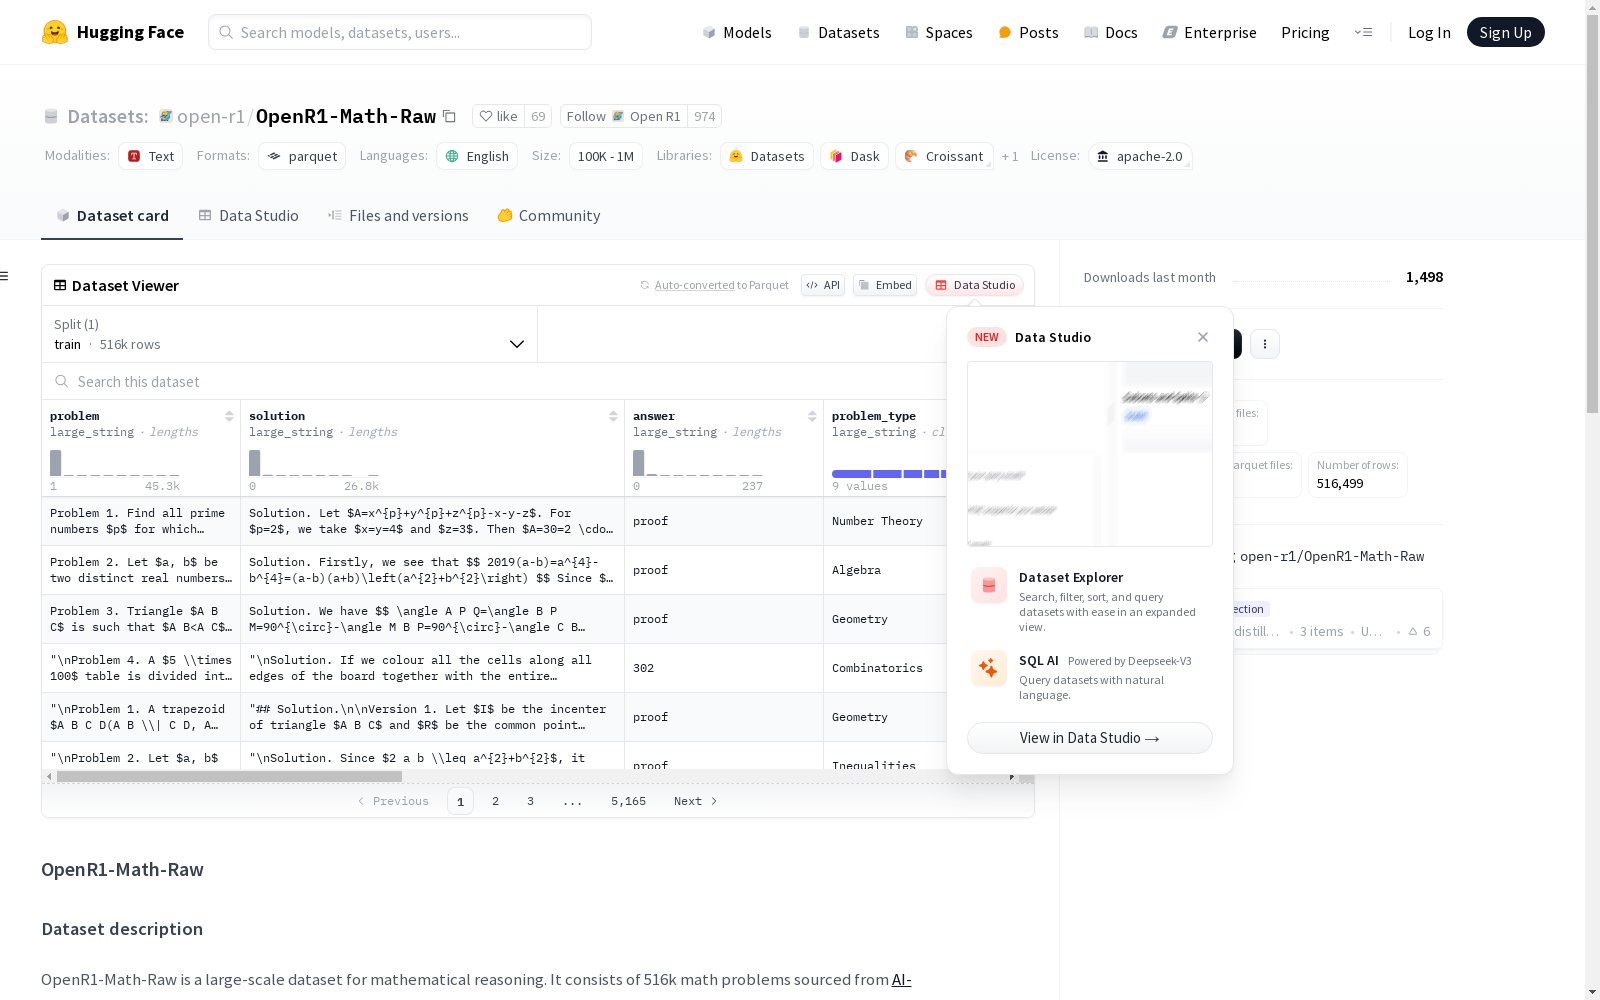Open Posts in the top navigation

click(1028, 32)
